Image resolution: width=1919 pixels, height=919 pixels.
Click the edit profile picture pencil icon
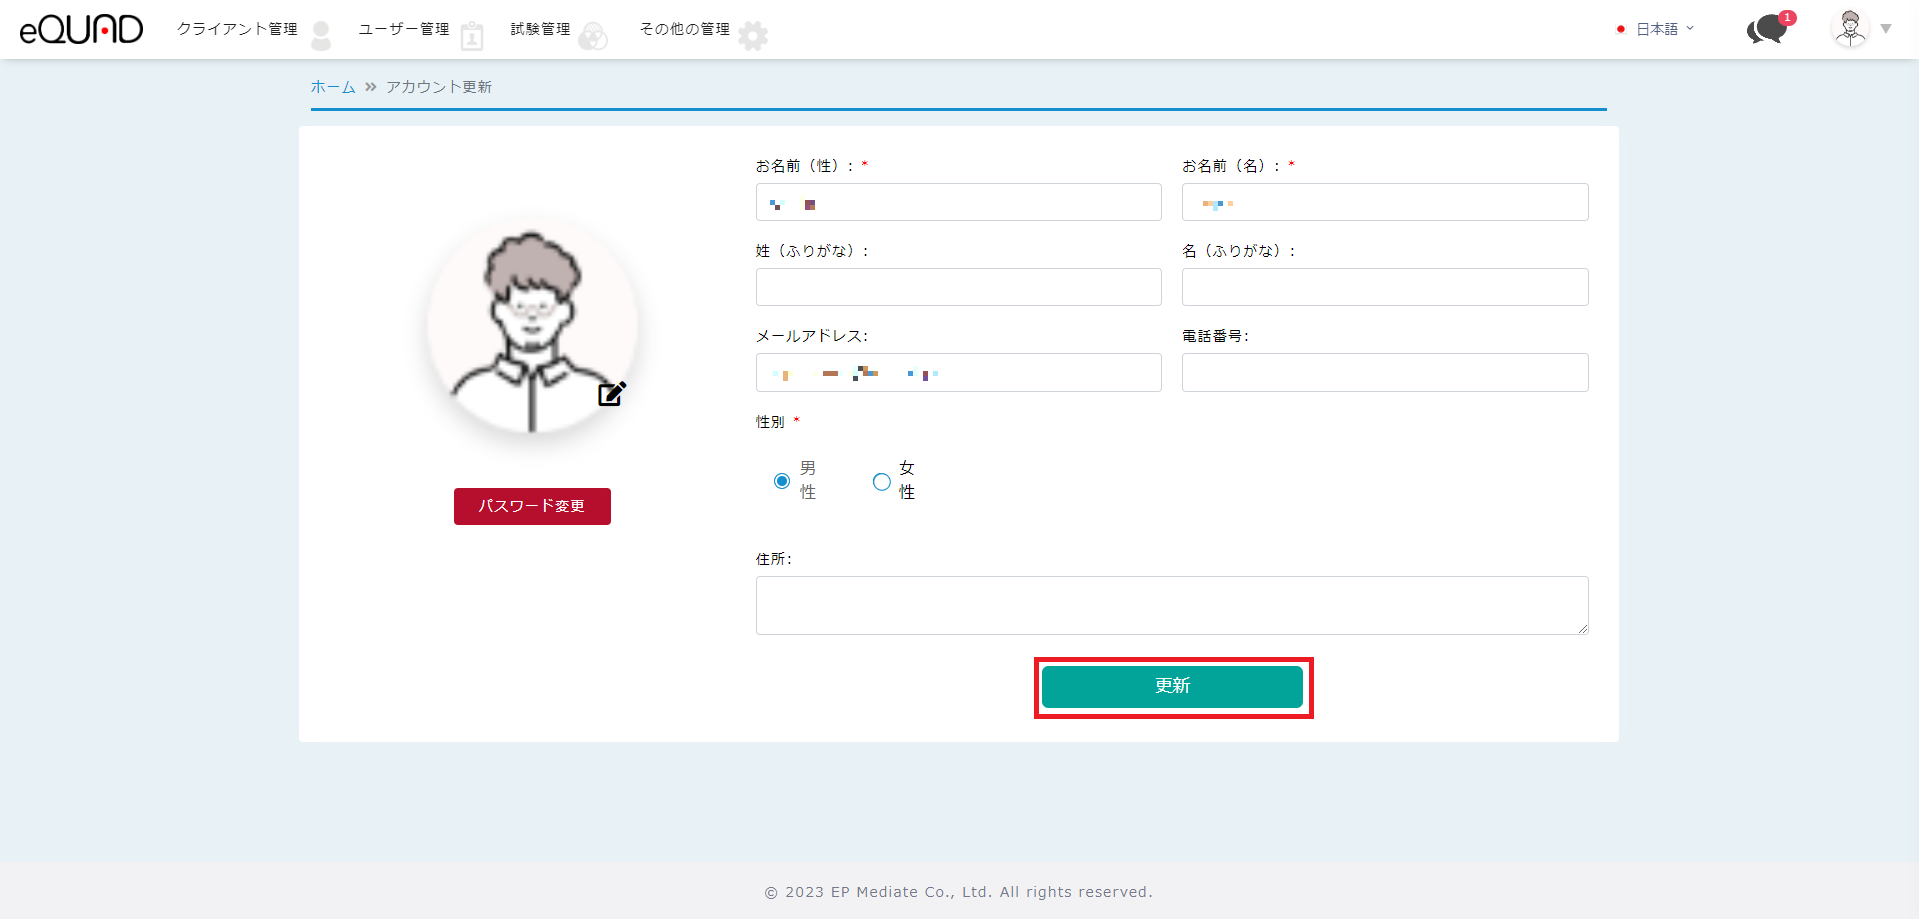611,394
